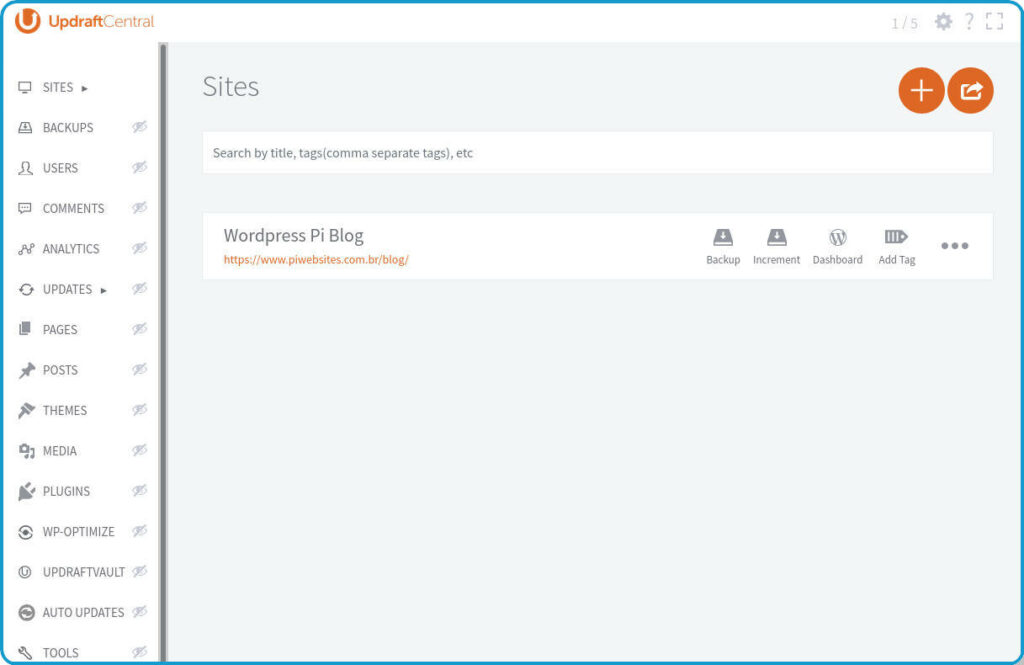Open Comments section
Screen dimensions: 1024x665
click(x=73, y=209)
